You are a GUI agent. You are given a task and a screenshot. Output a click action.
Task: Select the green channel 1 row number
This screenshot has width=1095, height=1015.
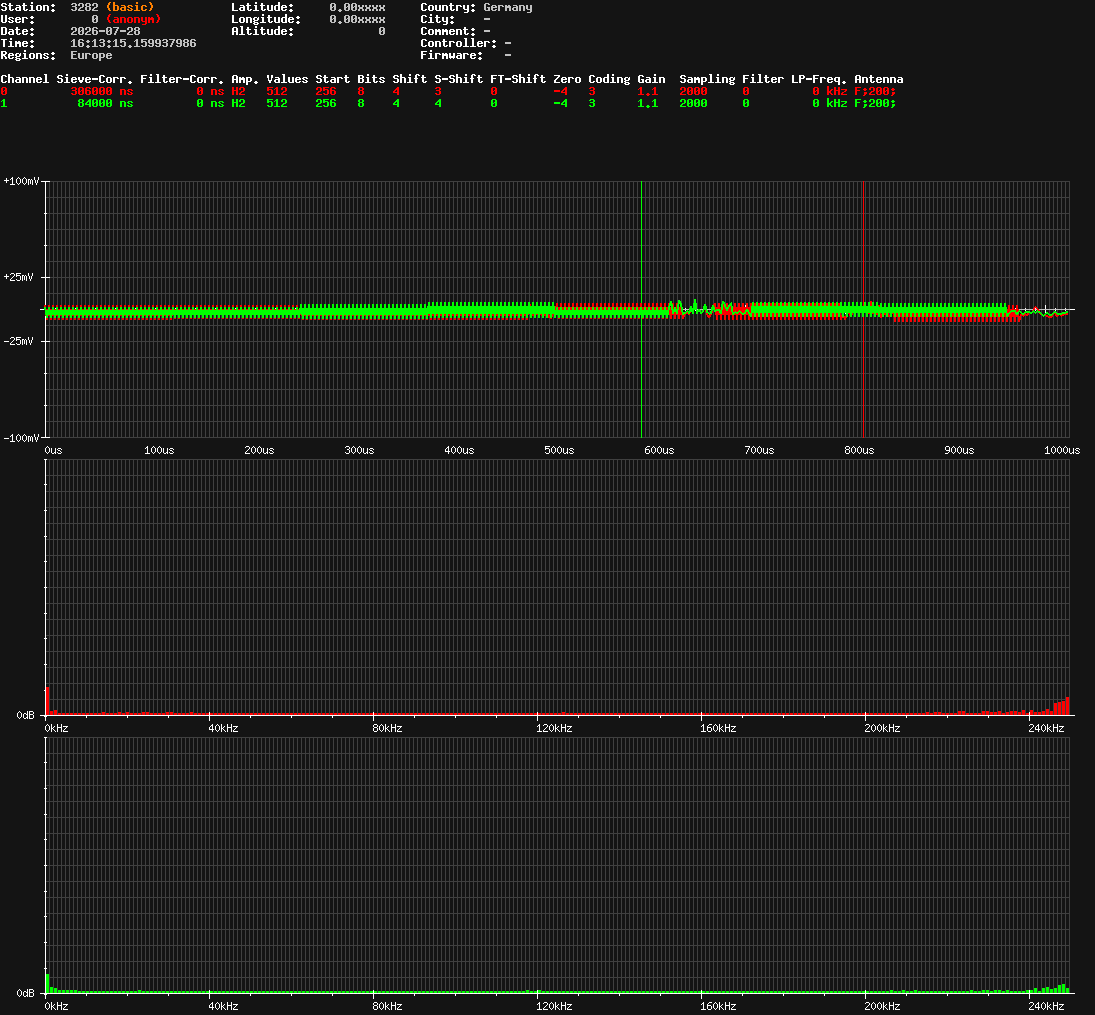click(x=4, y=103)
